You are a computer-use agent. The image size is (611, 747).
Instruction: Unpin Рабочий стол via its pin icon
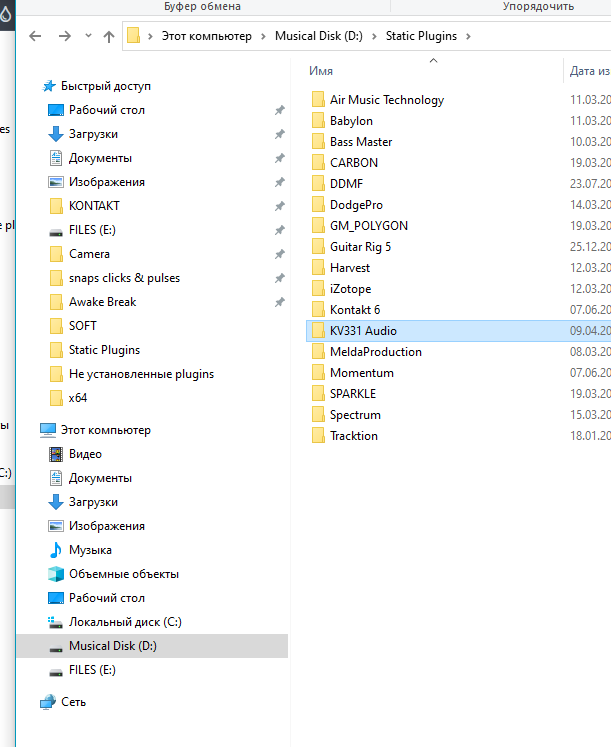280,110
